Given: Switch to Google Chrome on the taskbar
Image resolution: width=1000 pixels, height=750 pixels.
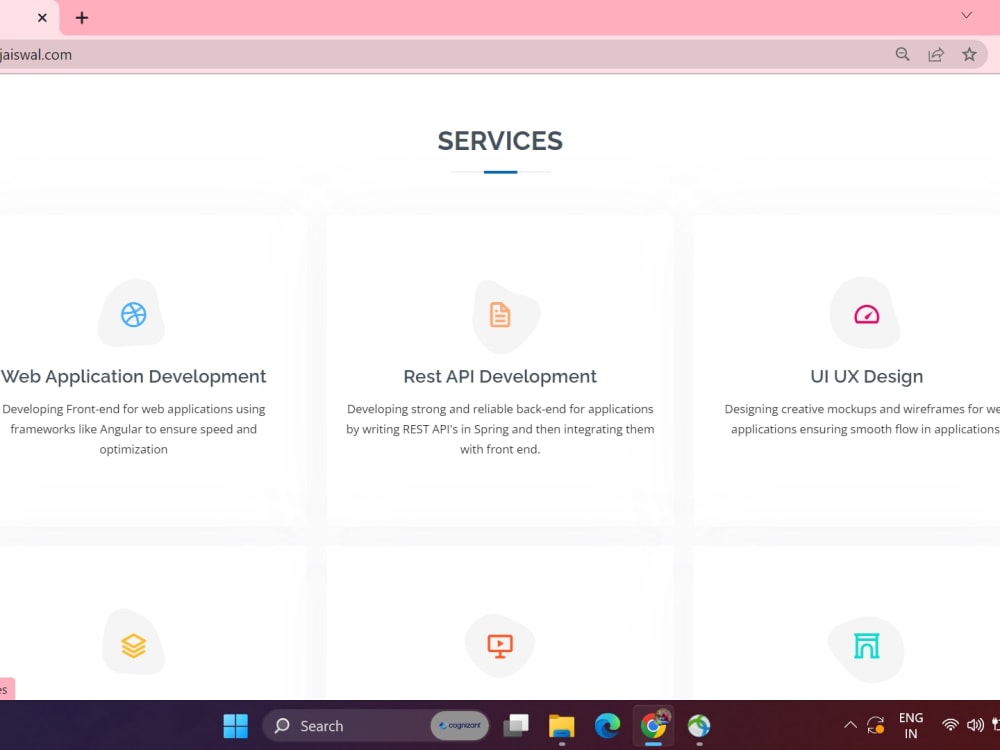Looking at the screenshot, I should click(653, 726).
